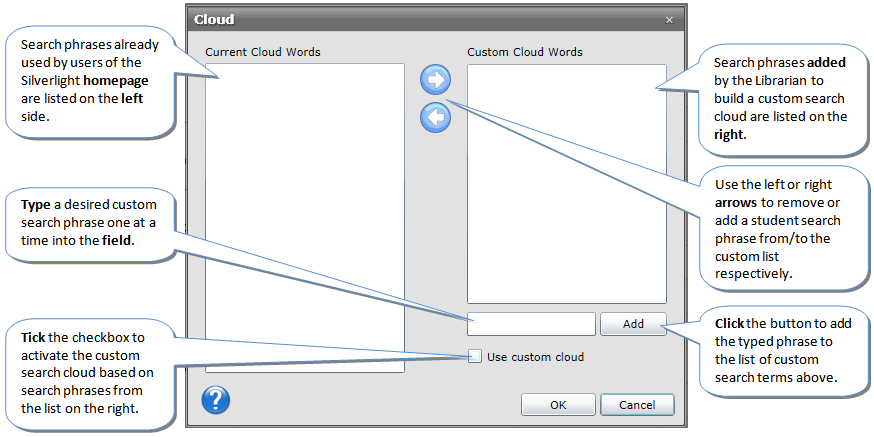Click the Cancel button

(637, 405)
